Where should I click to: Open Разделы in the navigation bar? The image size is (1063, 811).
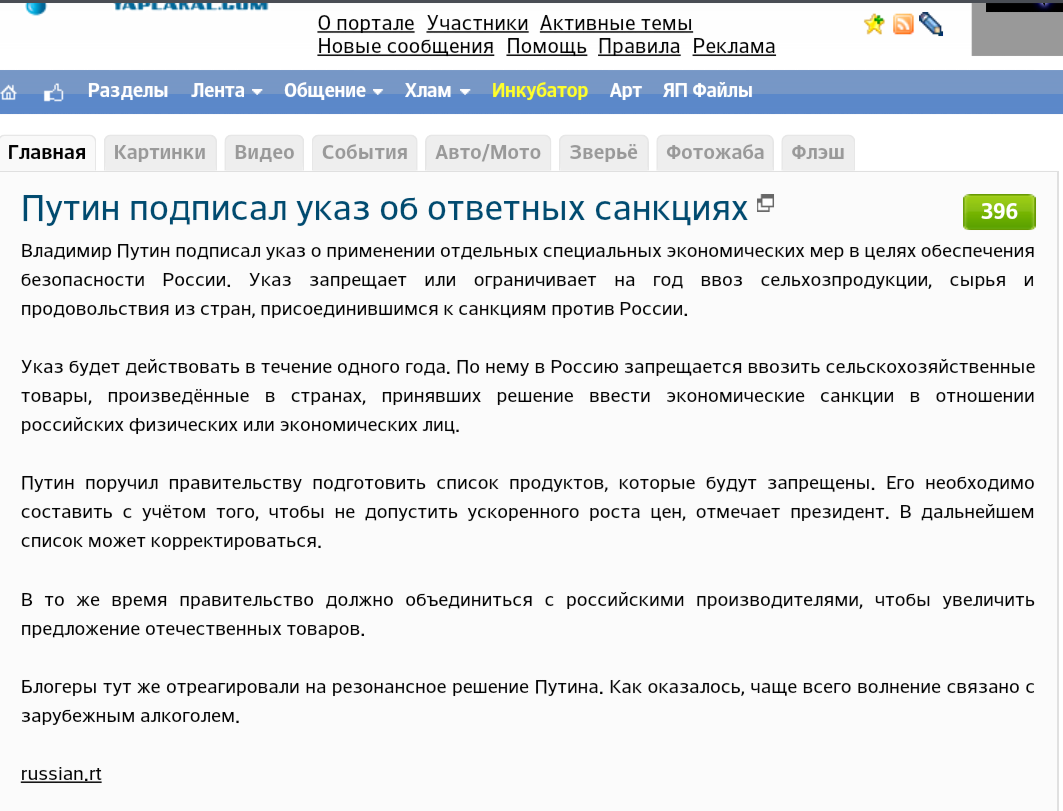pyautogui.click(x=127, y=91)
